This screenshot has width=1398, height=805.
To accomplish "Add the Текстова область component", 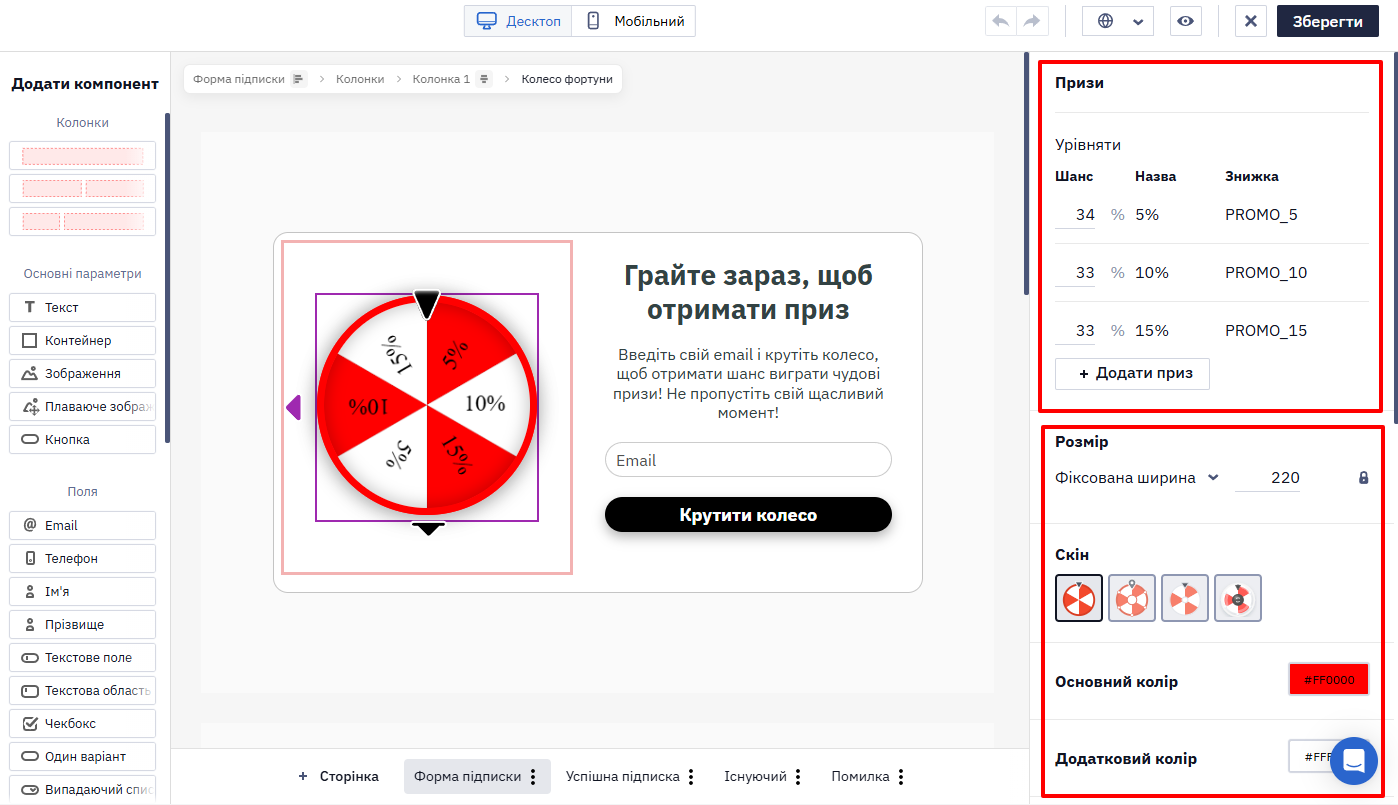I will [83, 690].
